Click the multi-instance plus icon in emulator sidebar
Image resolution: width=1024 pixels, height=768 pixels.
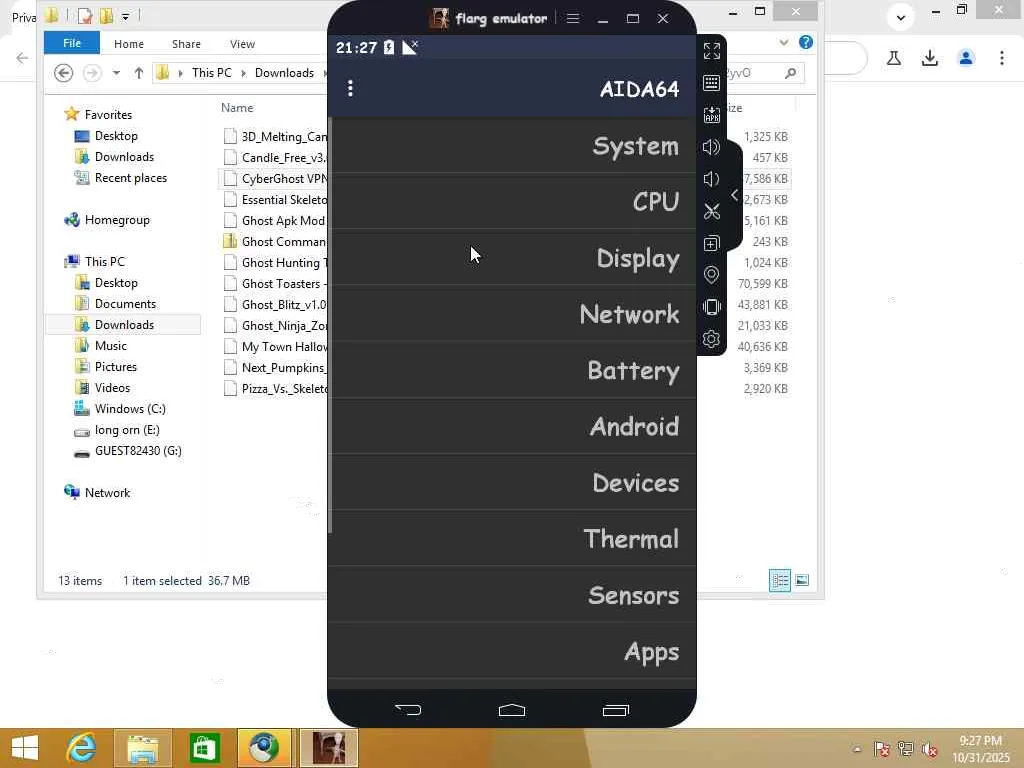point(712,243)
